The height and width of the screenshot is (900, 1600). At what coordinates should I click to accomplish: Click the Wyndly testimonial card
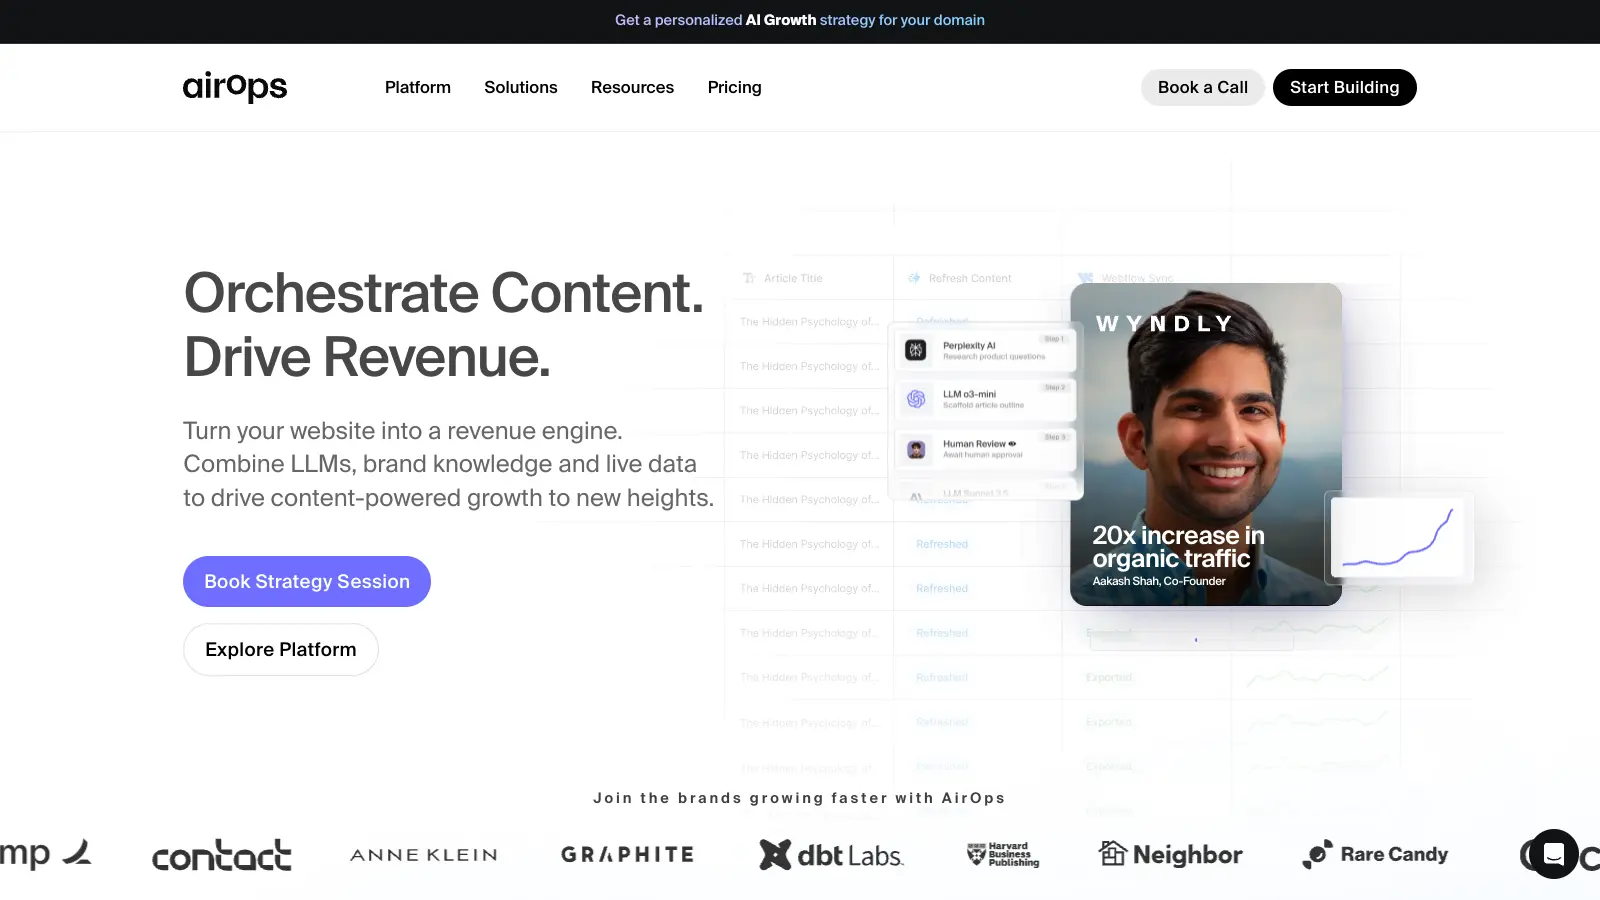pyautogui.click(x=1205, y=445)
